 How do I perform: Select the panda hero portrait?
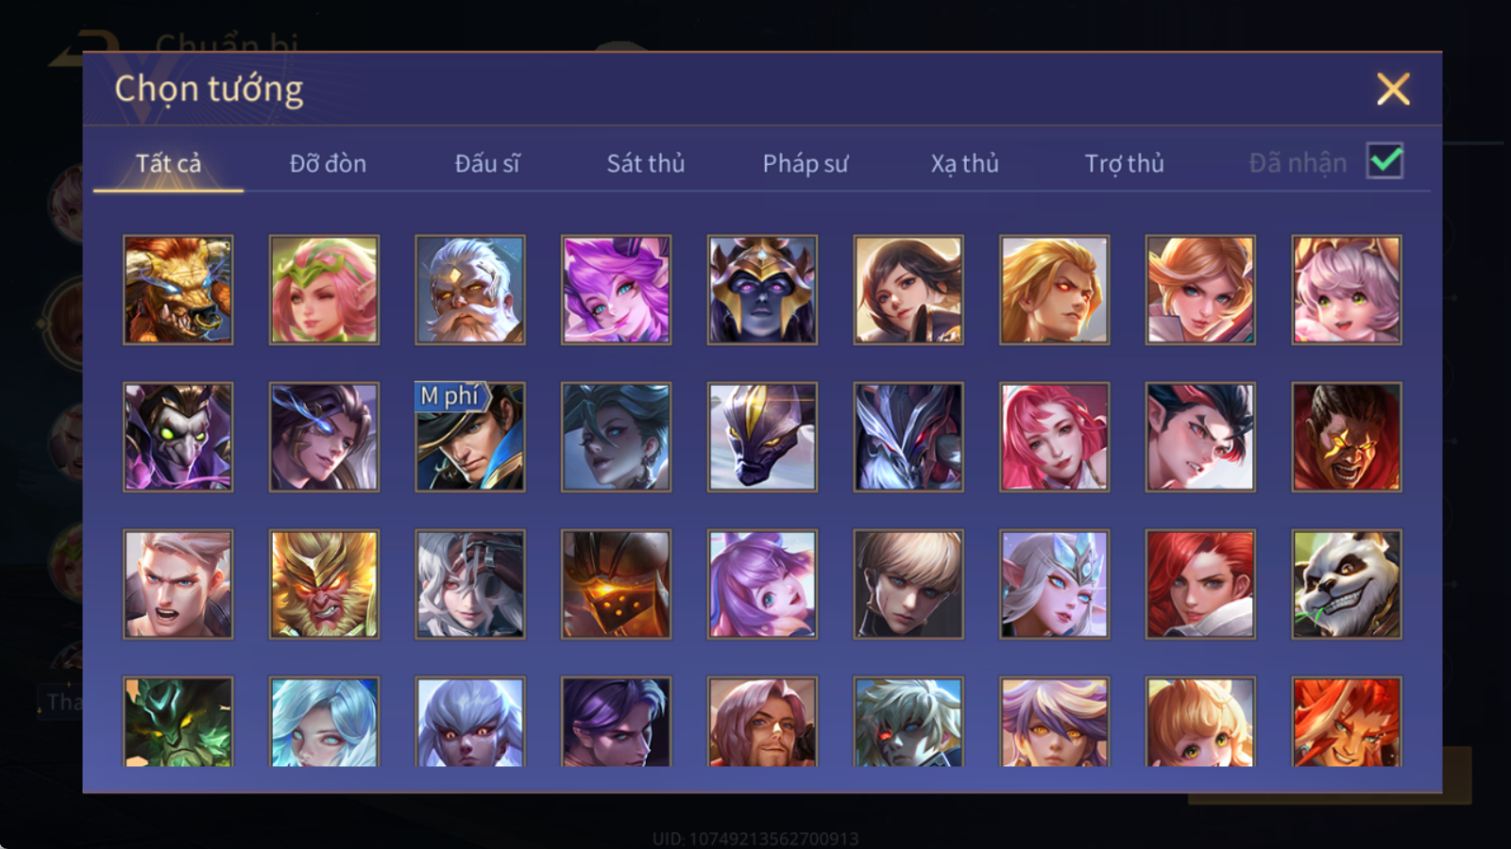click(x=1346, y=584)
